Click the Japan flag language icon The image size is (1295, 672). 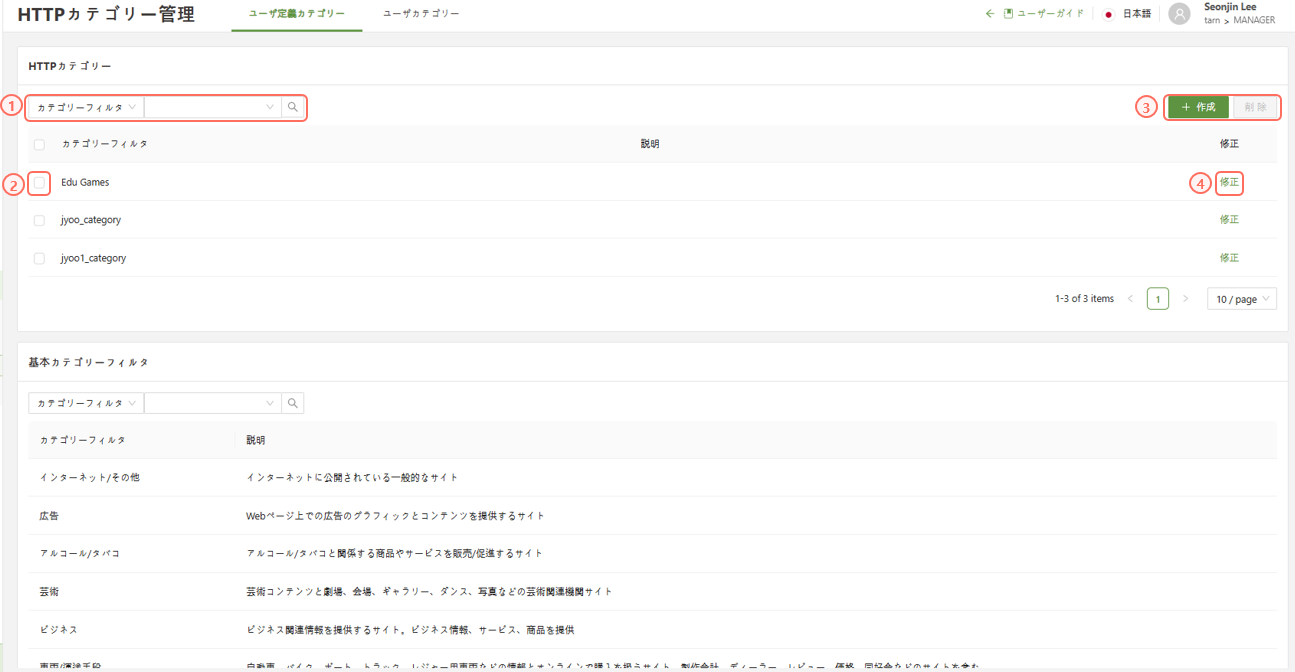1108,15
